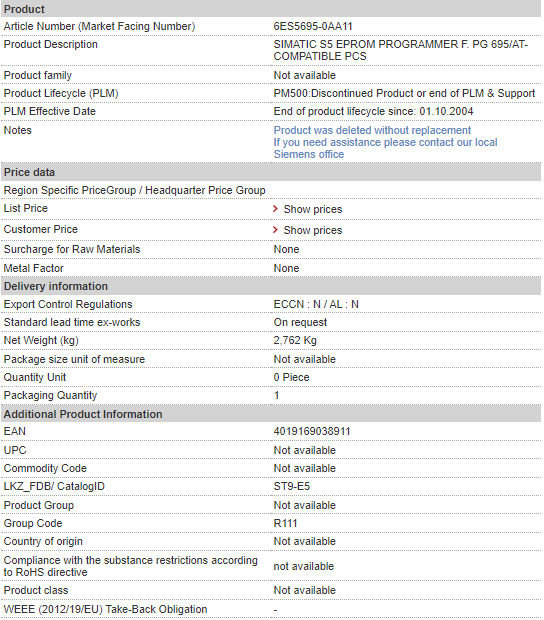Click the Product section header
544x620 pixels.
[x=271, y=9]
